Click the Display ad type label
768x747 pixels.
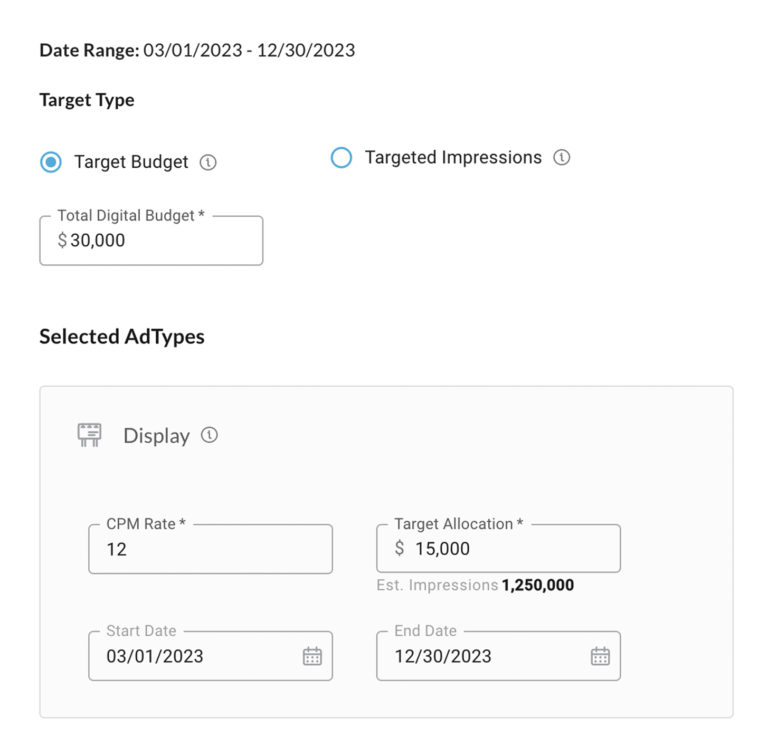156,436
